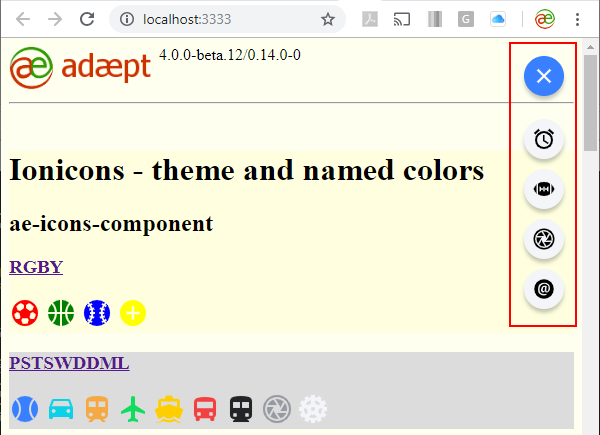Click the black subway icon

point(241,409)
